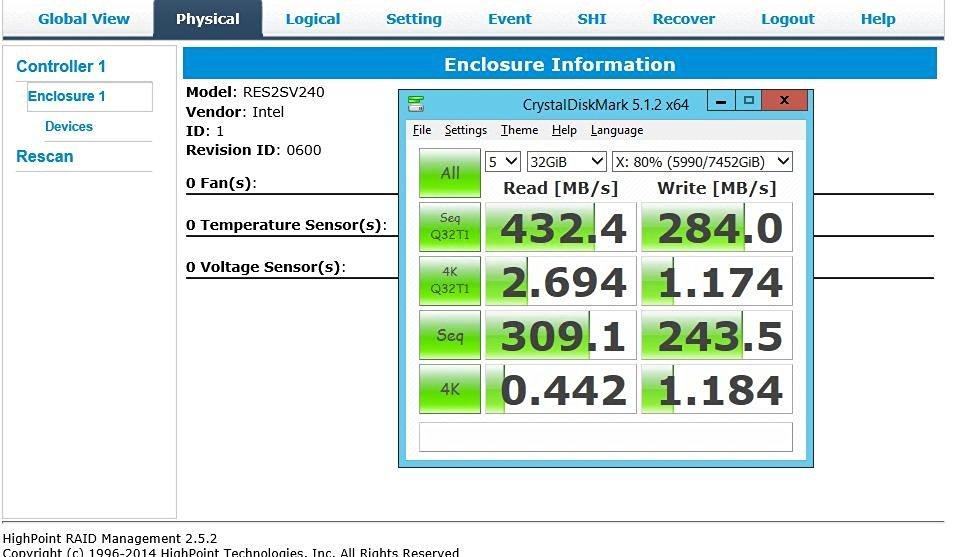Open CrystalDiskMark's Help menu
The height and width of the screenshot is (557, 959).
coord(564,130)
